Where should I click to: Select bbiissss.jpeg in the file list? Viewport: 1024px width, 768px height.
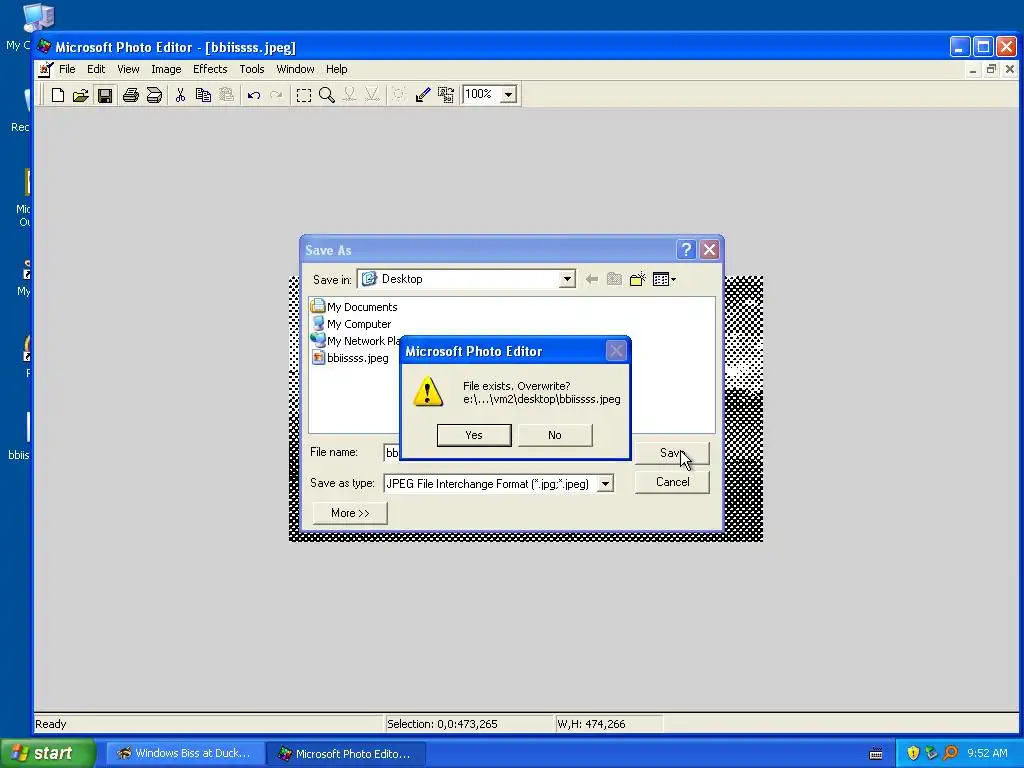coord(350,357)
